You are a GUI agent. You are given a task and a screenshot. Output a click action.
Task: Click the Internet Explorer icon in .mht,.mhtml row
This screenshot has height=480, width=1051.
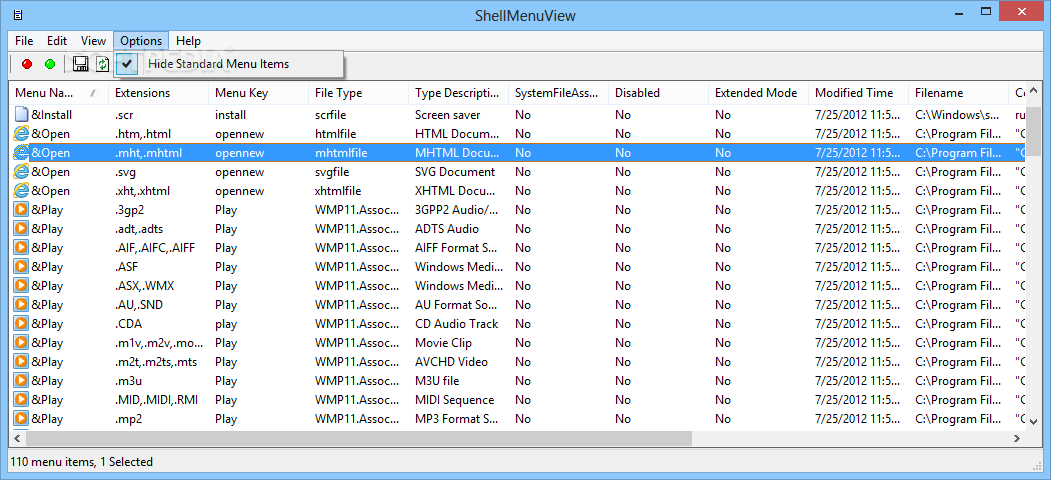tap(21, 153)
